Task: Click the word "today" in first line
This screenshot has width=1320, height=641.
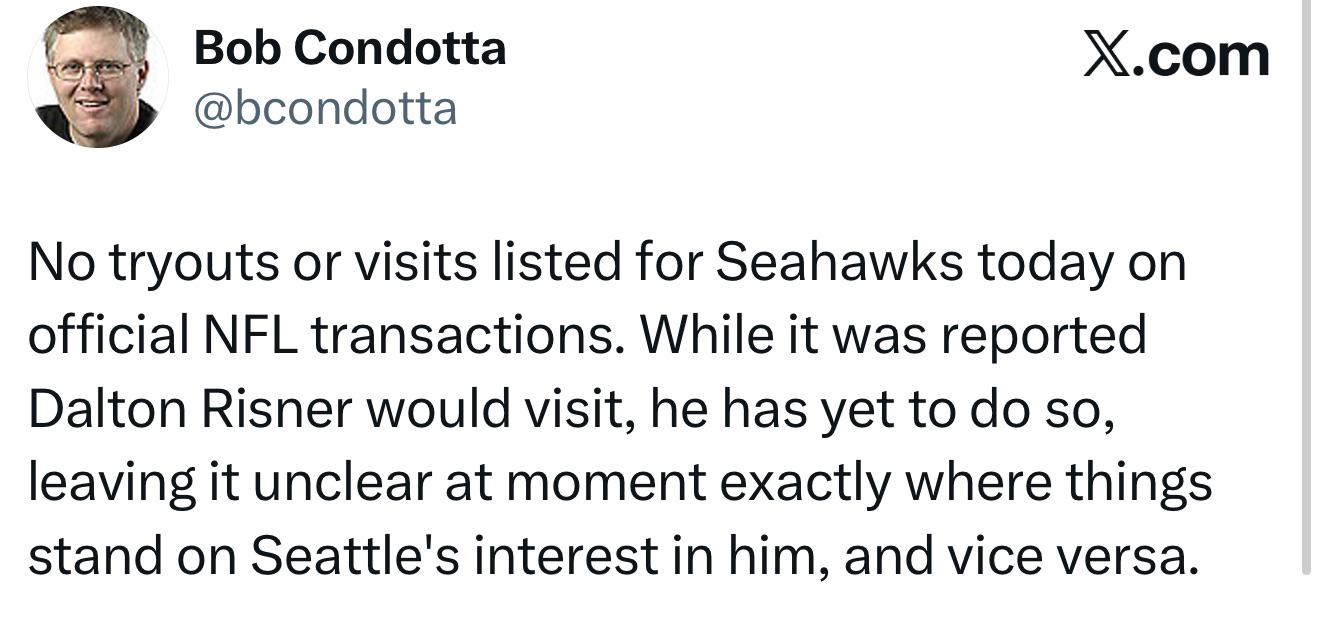Action: tap(1045, 264)
